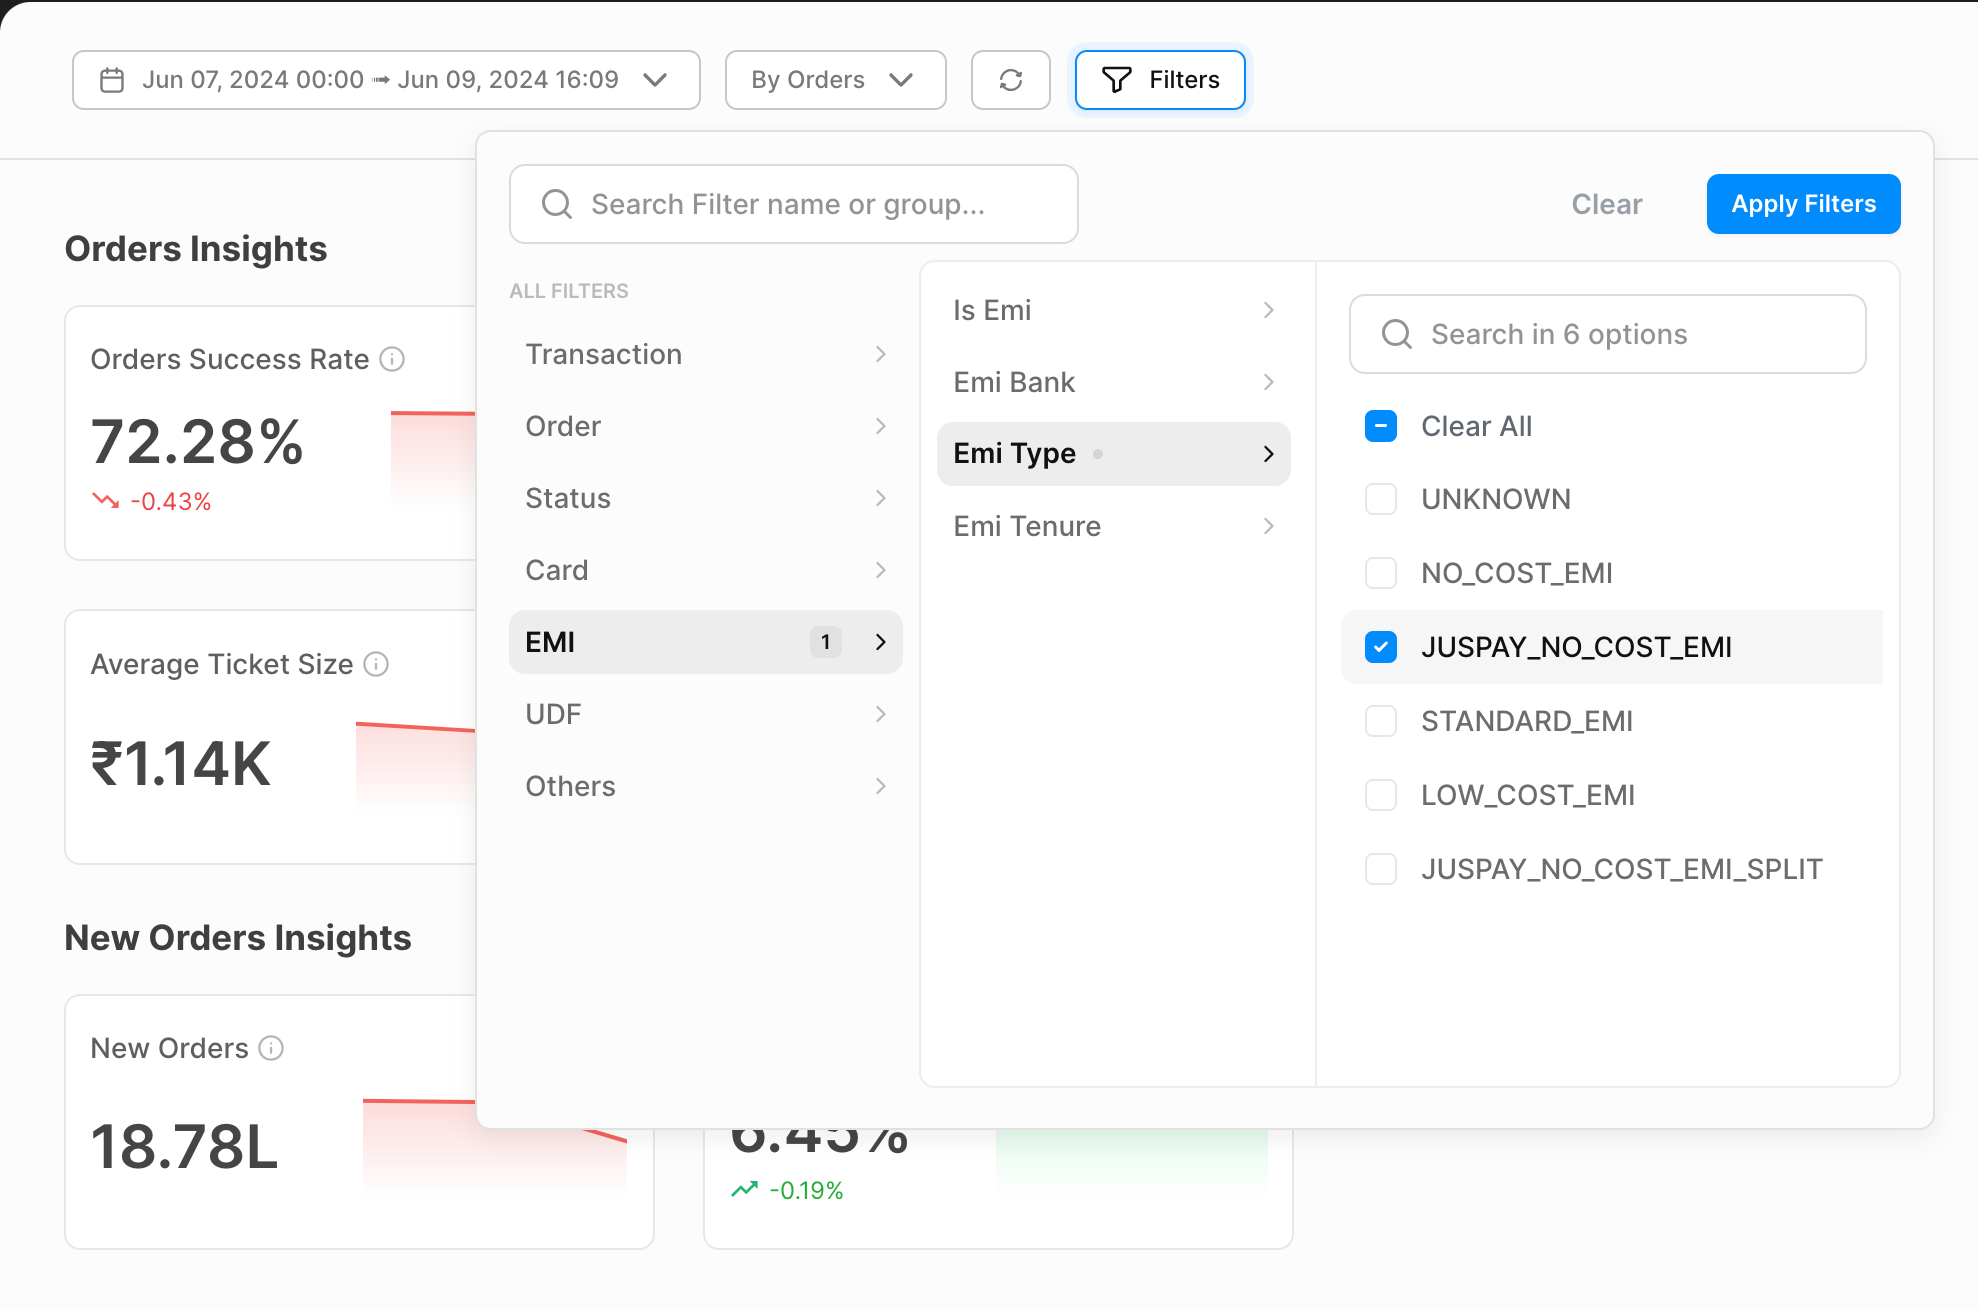This screenshot has height=1310, width=1978.
Task: Check the STANDARD_EMI option
Action: point(1381,721)
